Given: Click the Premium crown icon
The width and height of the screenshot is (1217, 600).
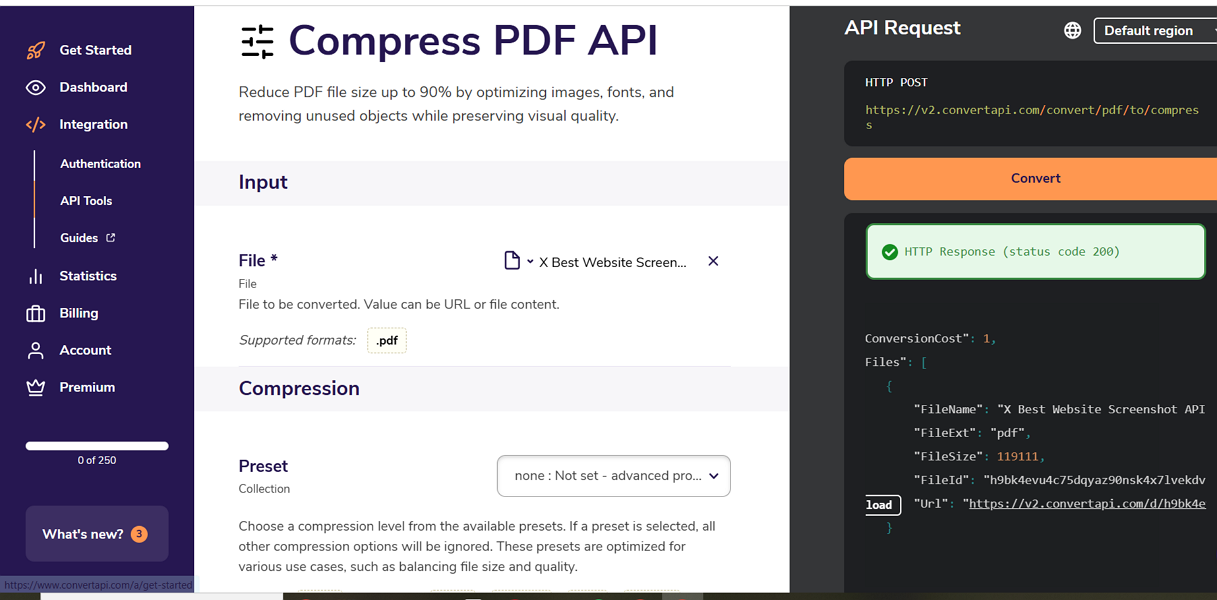Looking at the screenshot, I should tap(36, 388).
